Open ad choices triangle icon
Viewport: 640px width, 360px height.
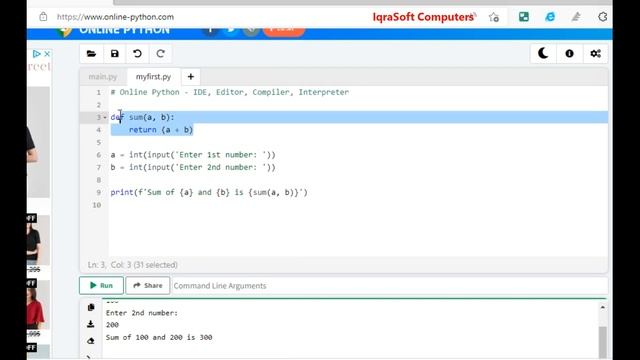36,53
